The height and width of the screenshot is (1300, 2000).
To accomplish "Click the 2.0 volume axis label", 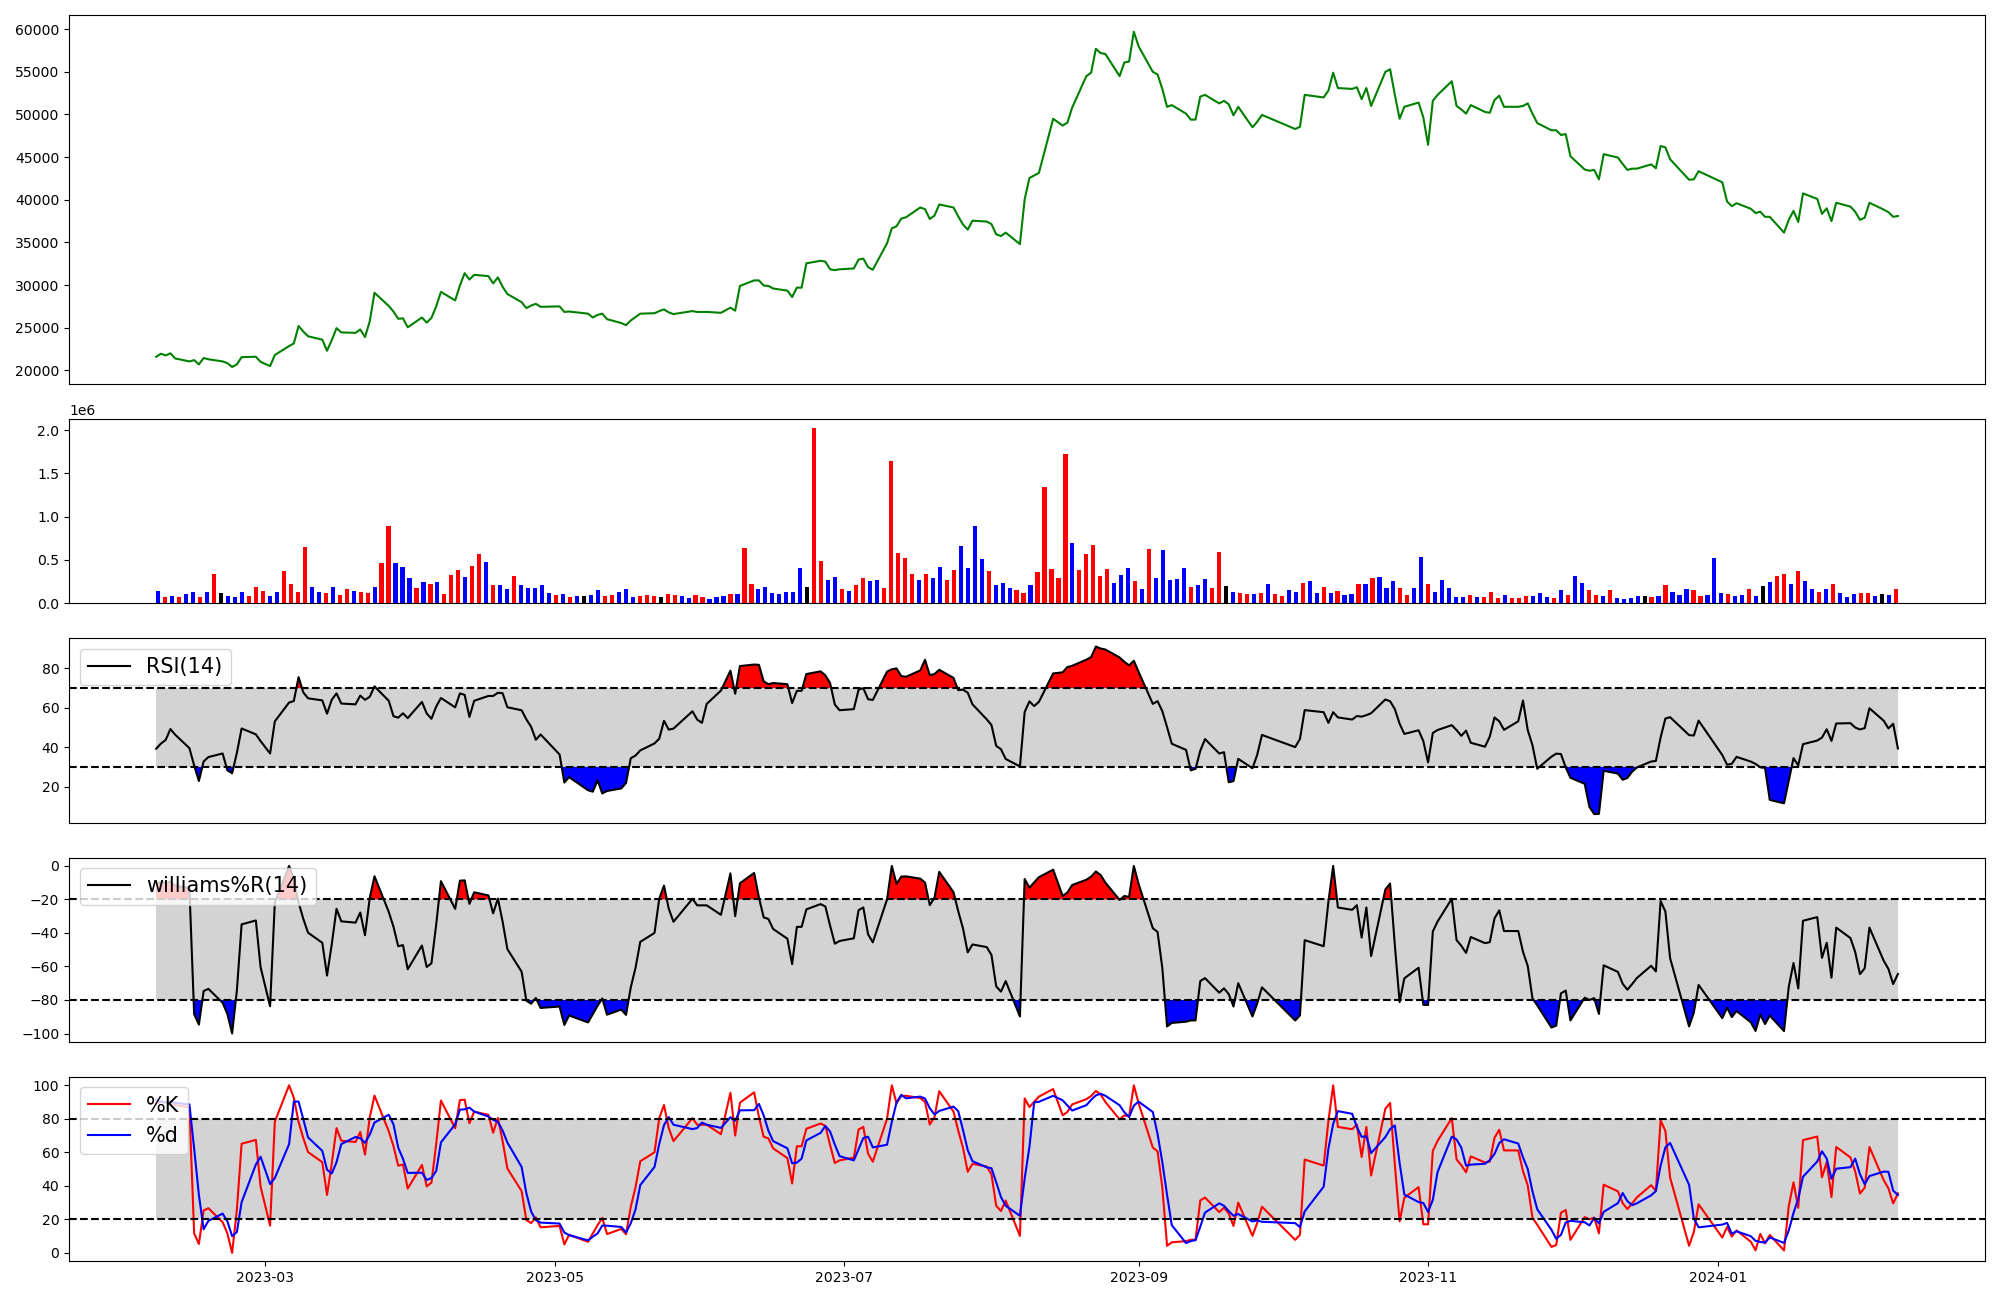I will pyautogui.click(x=49, y=431).
